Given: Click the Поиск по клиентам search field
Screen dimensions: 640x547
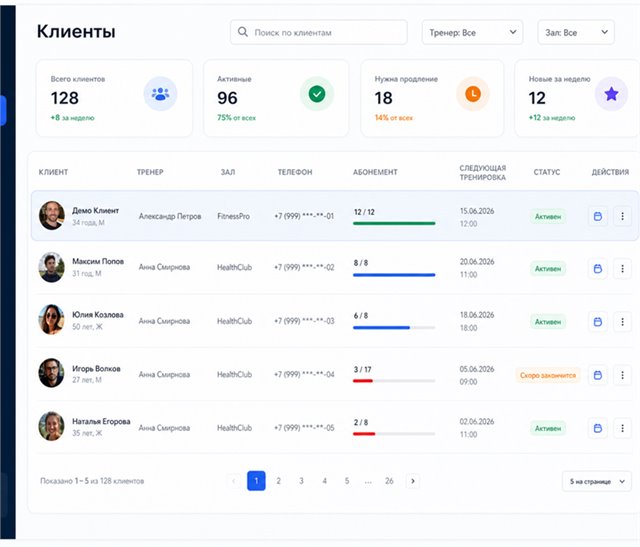Looking at the screenshot, I should click(x=319, y=32).
